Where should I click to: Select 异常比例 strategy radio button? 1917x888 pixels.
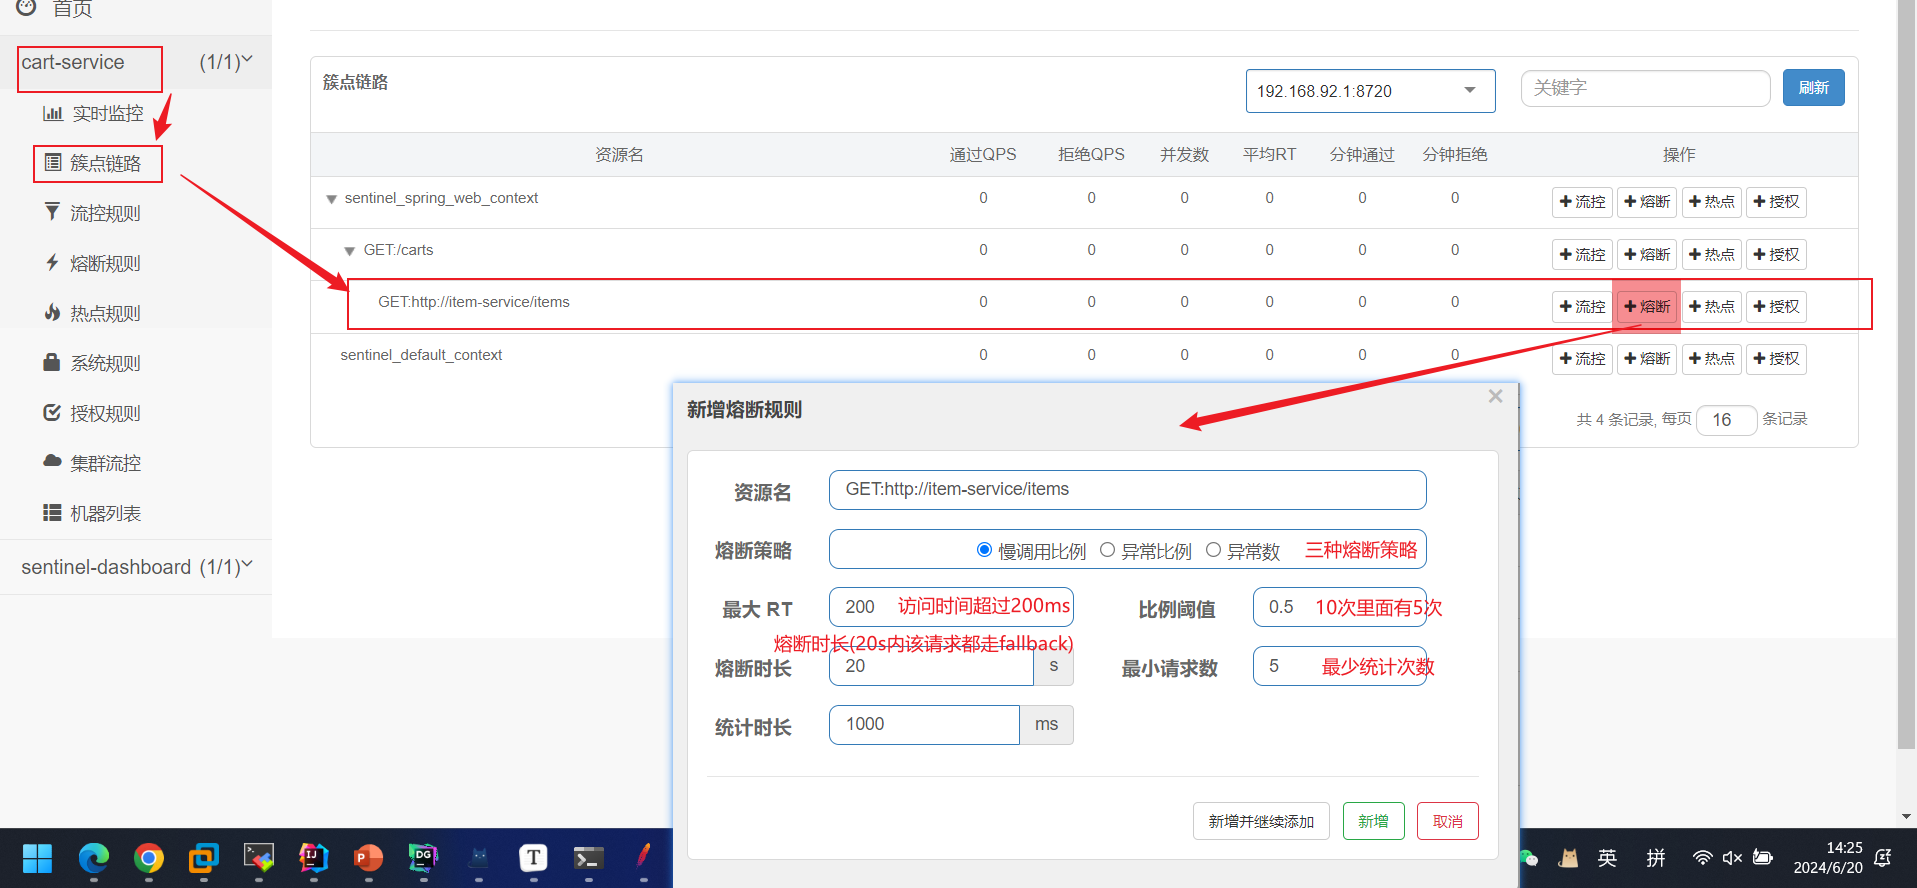coord(1107,550)
